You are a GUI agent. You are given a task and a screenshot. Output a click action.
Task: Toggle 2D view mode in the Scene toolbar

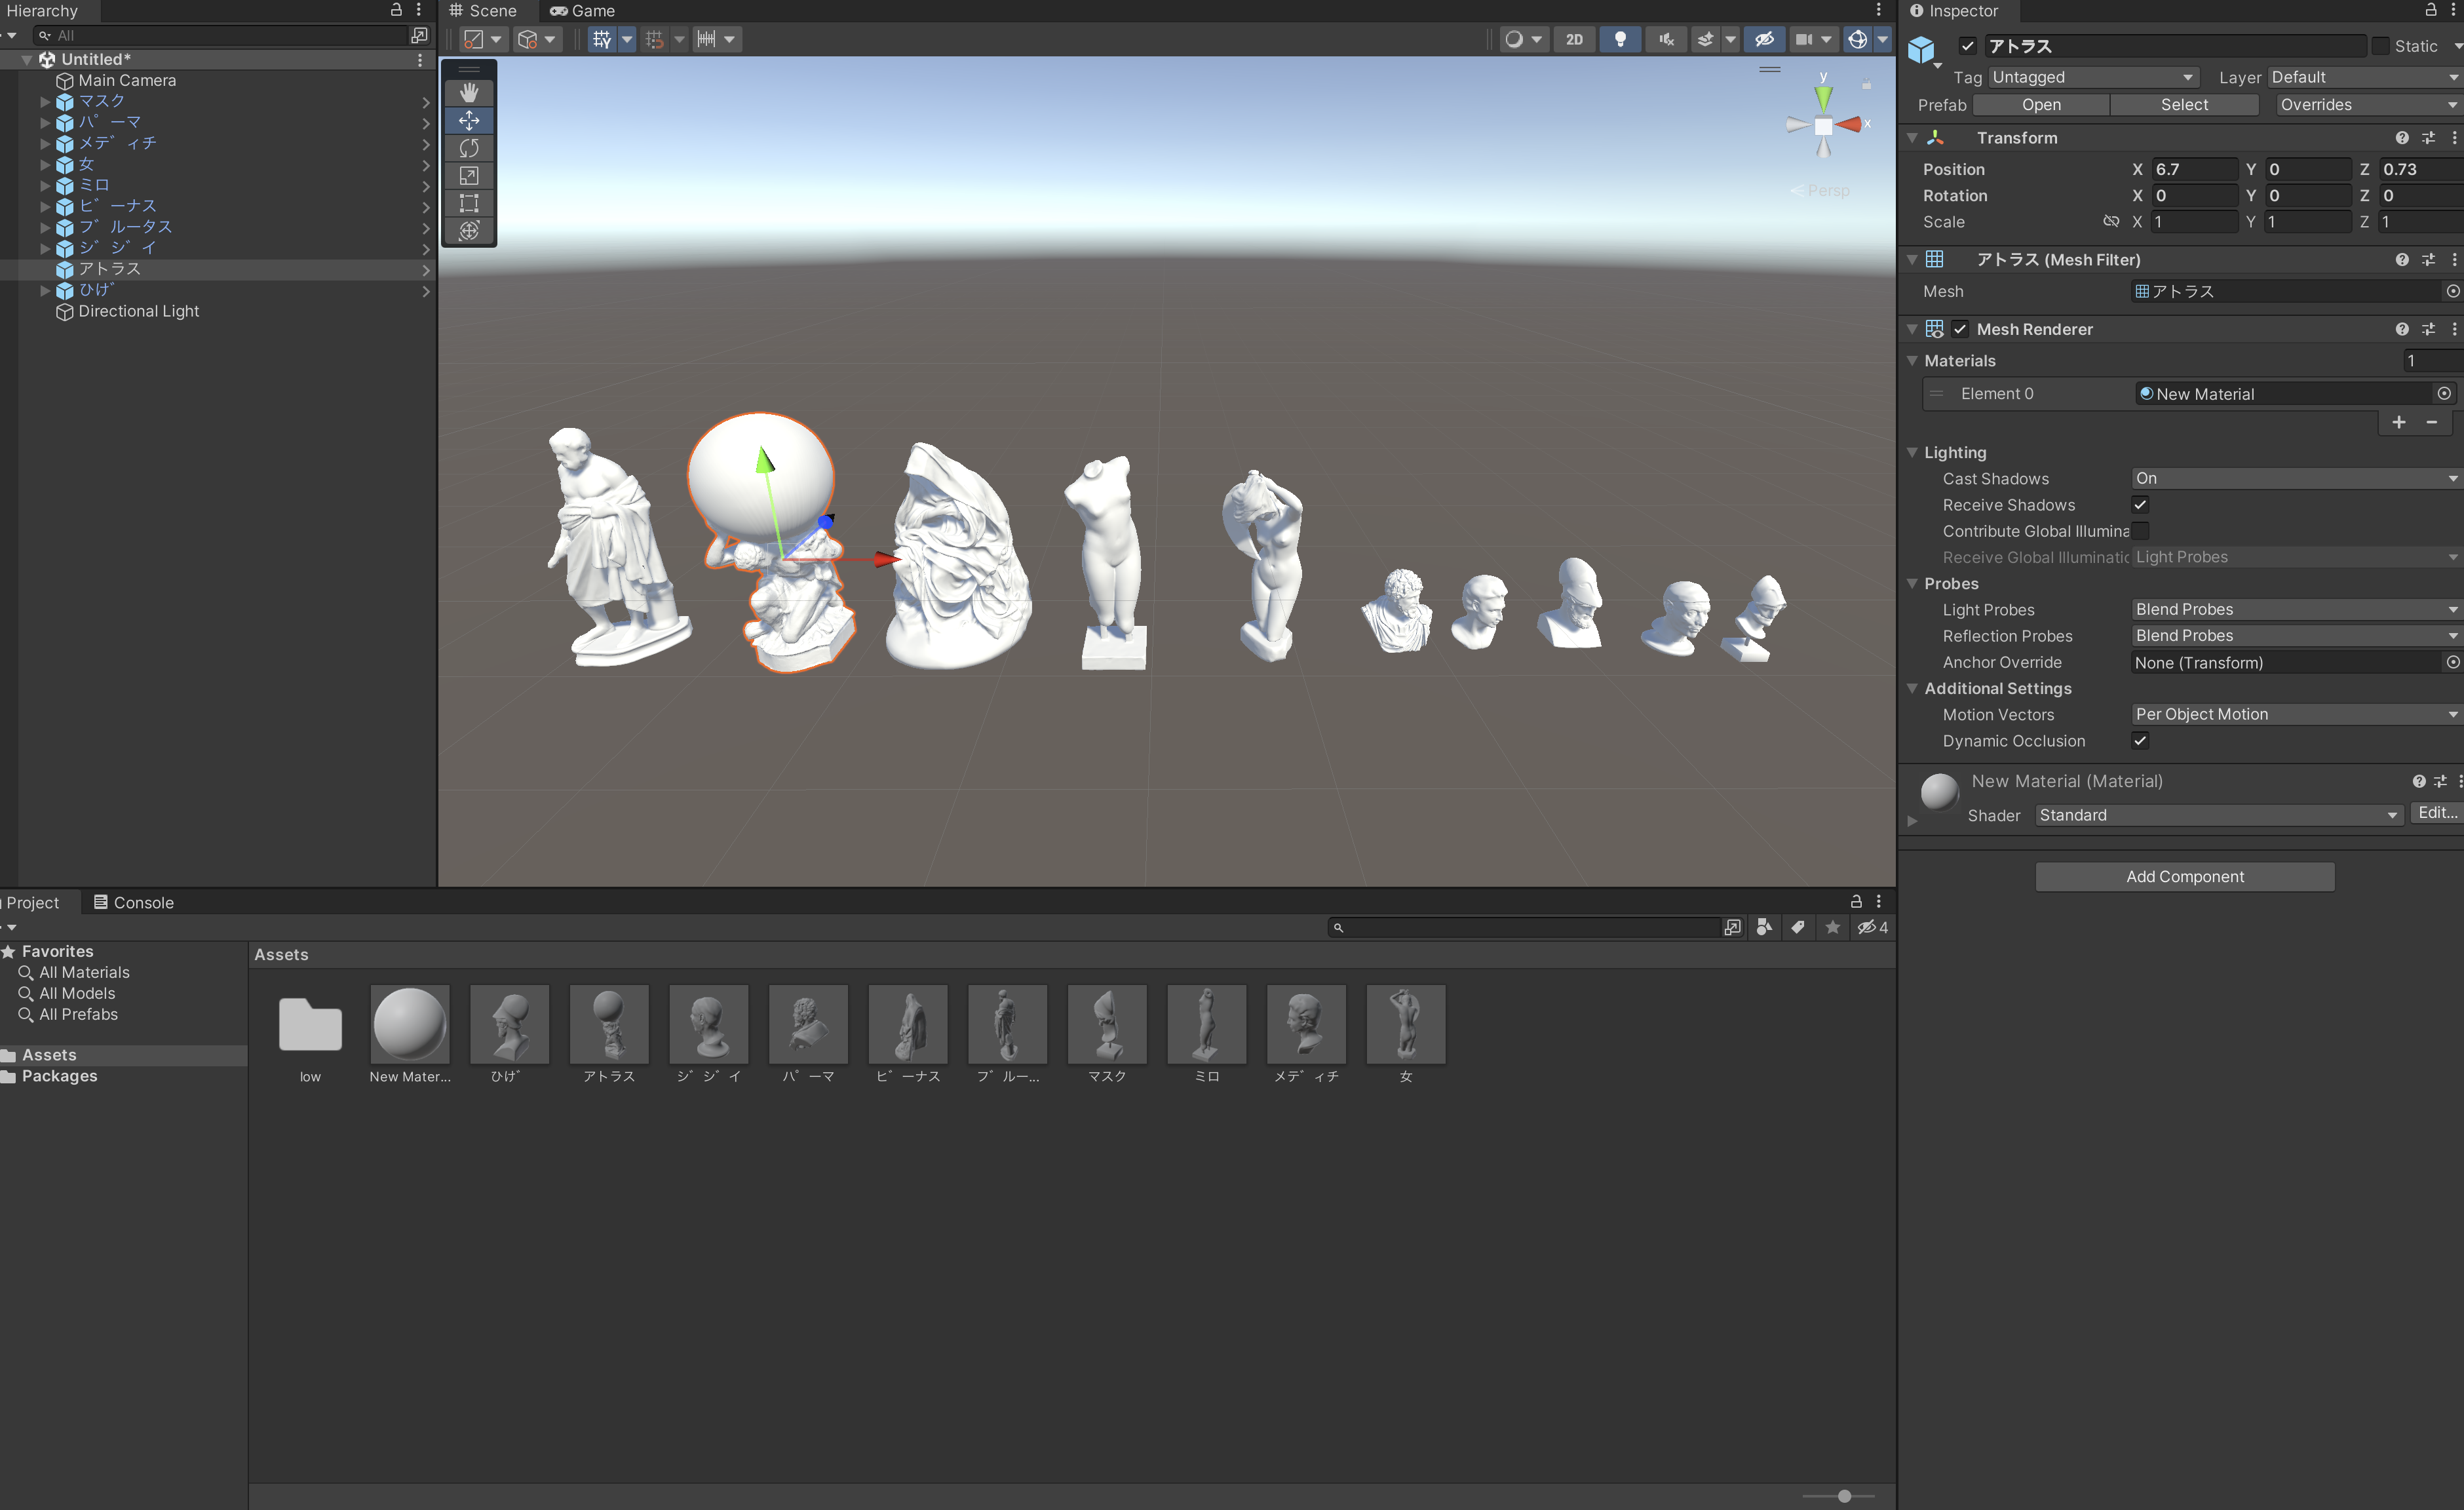point(1574,39)
